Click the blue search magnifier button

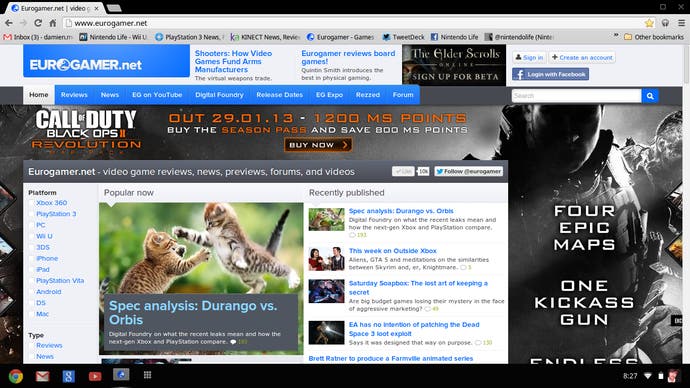pos(650,95)
